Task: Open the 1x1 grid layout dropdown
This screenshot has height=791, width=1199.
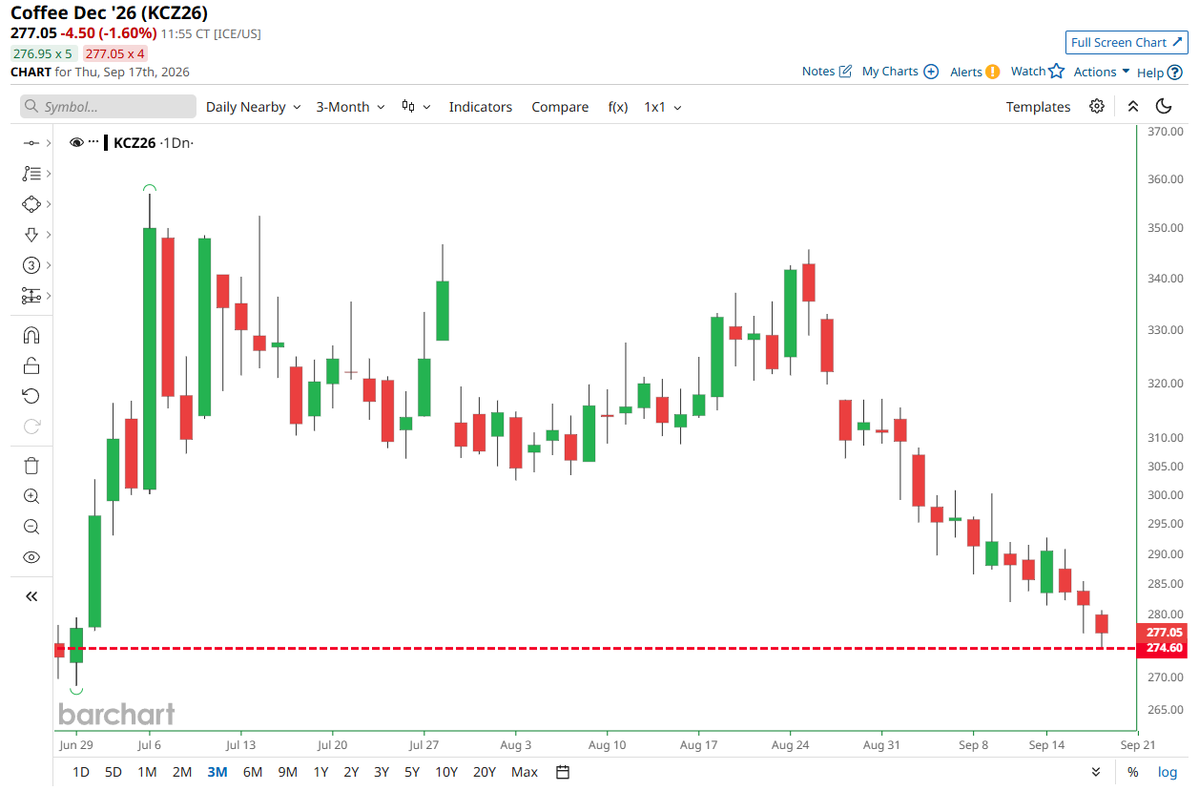Action: 662,107
